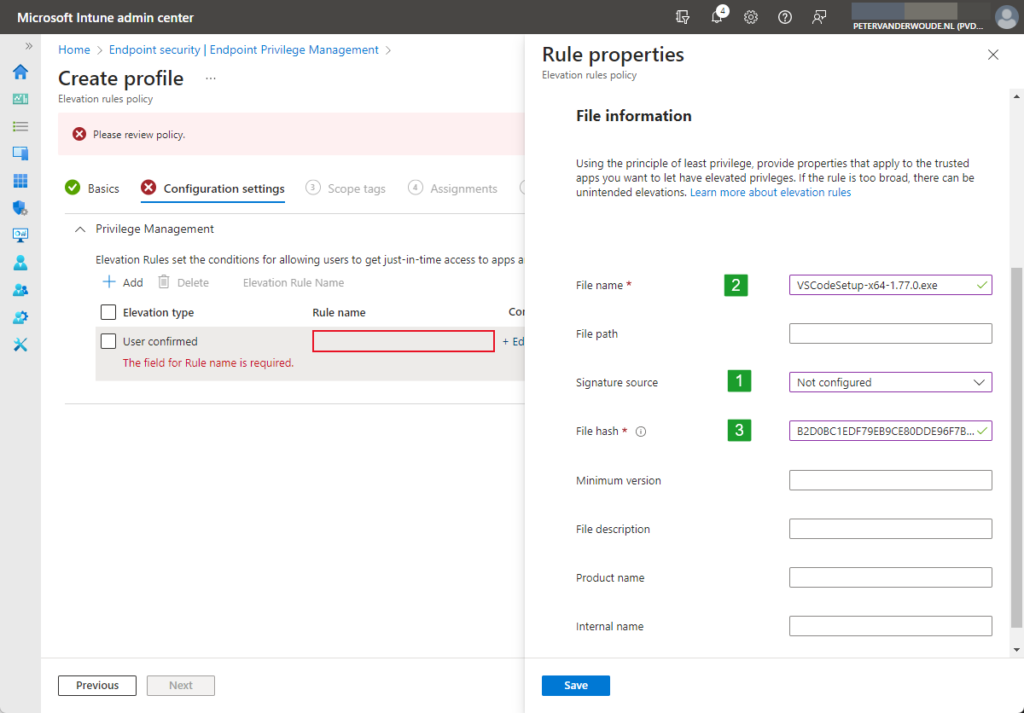Select the Users icon
Viewport: 1024px width, 713px height.
pyautogui.click(x=20, y=262)
